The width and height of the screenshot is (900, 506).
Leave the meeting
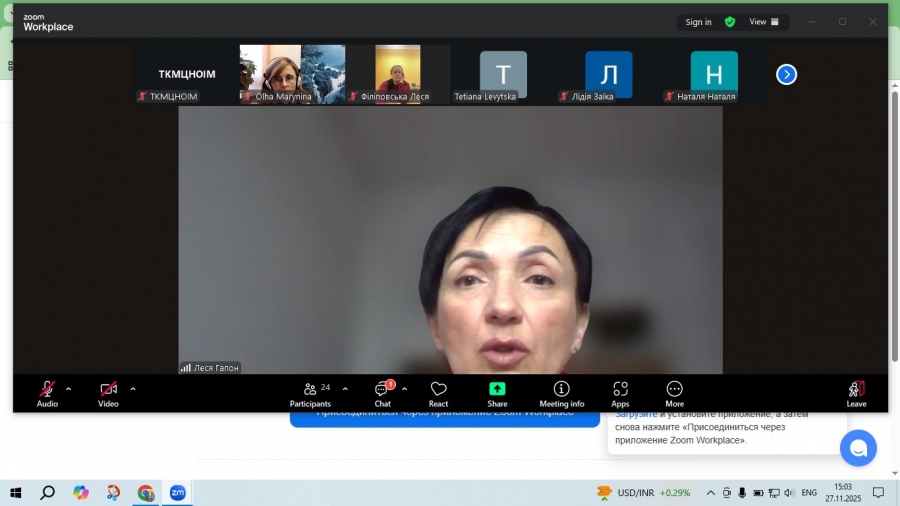click(x=856, y=392)
